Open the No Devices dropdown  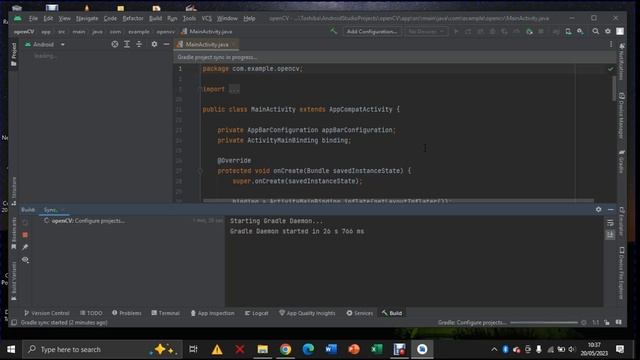point(426,31)
